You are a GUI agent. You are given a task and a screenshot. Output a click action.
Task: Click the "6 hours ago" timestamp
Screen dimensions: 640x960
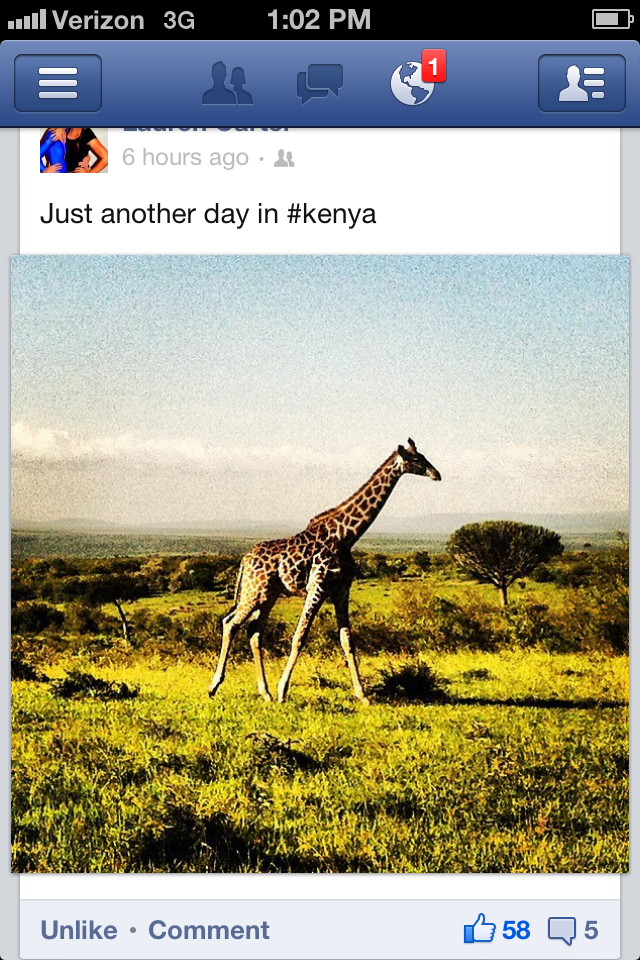click(x=185, y=158)
